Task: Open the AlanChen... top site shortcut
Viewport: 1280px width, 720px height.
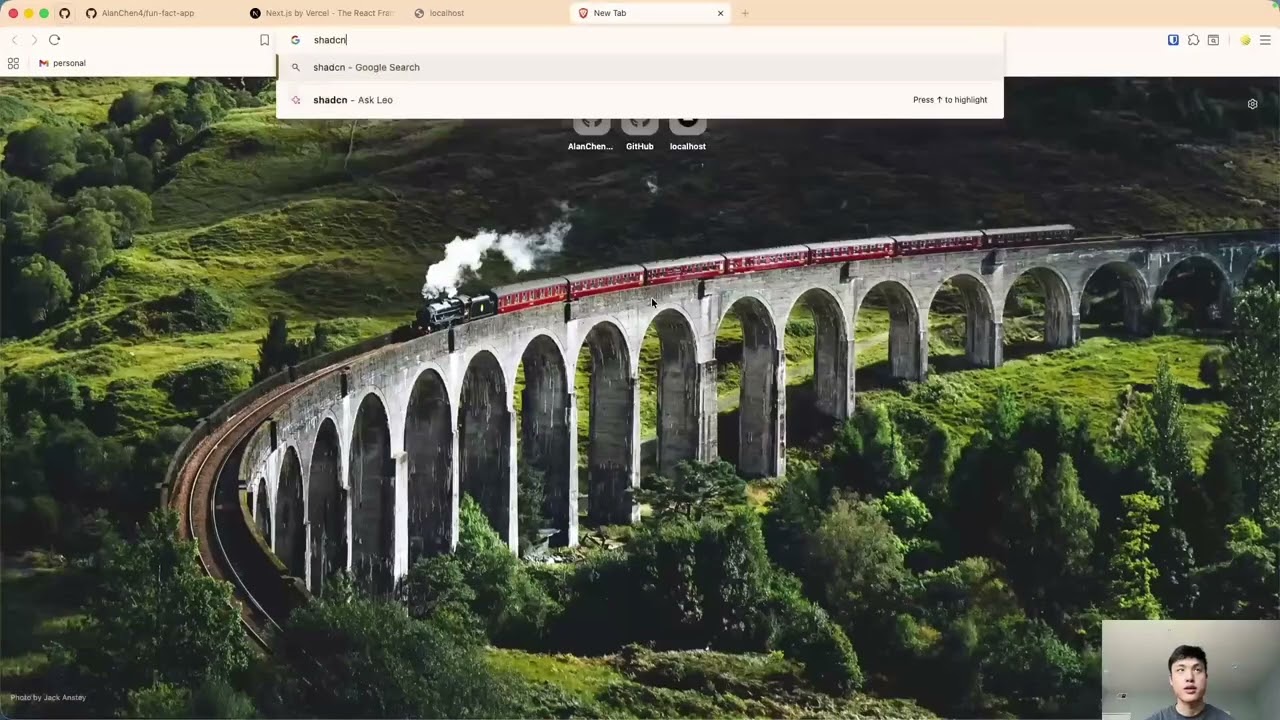Action: 590,133
